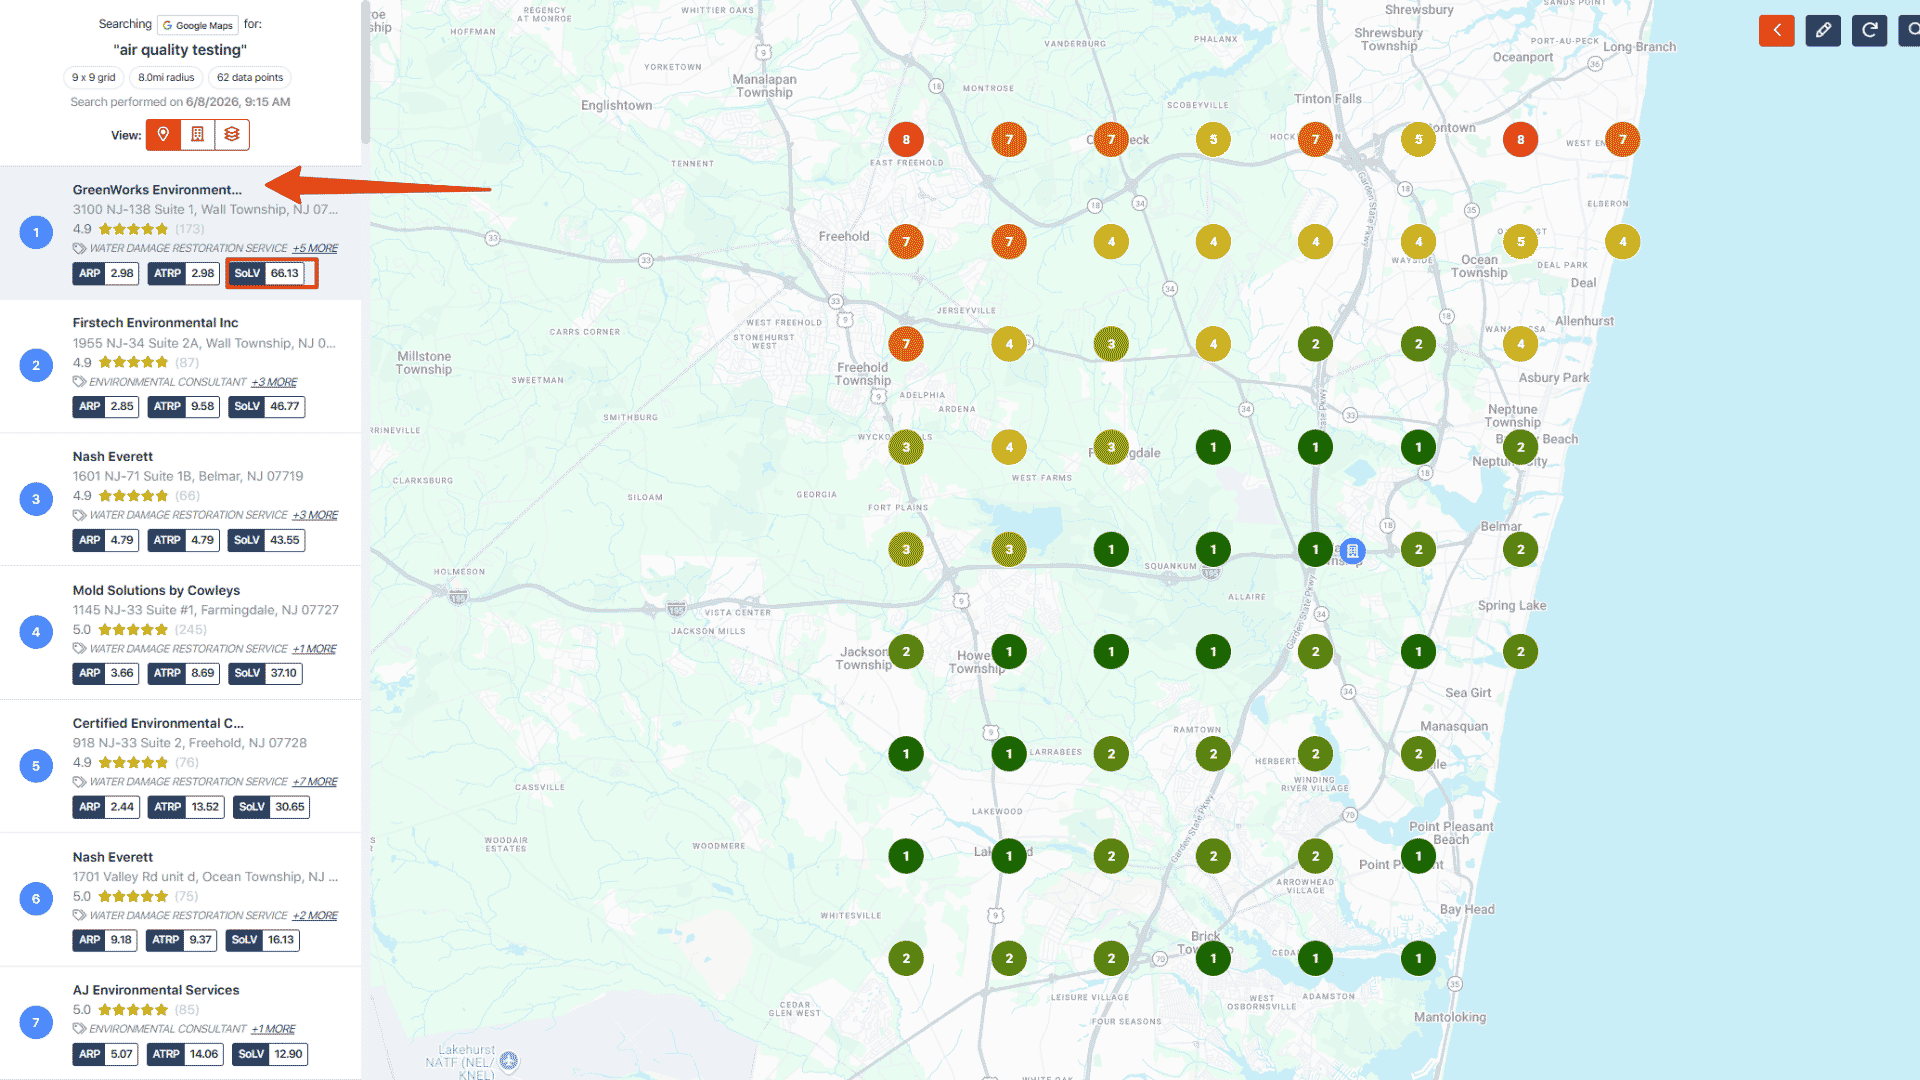
Task: Open Firstech Environmental Inc listing
Action: click(155, 322)
